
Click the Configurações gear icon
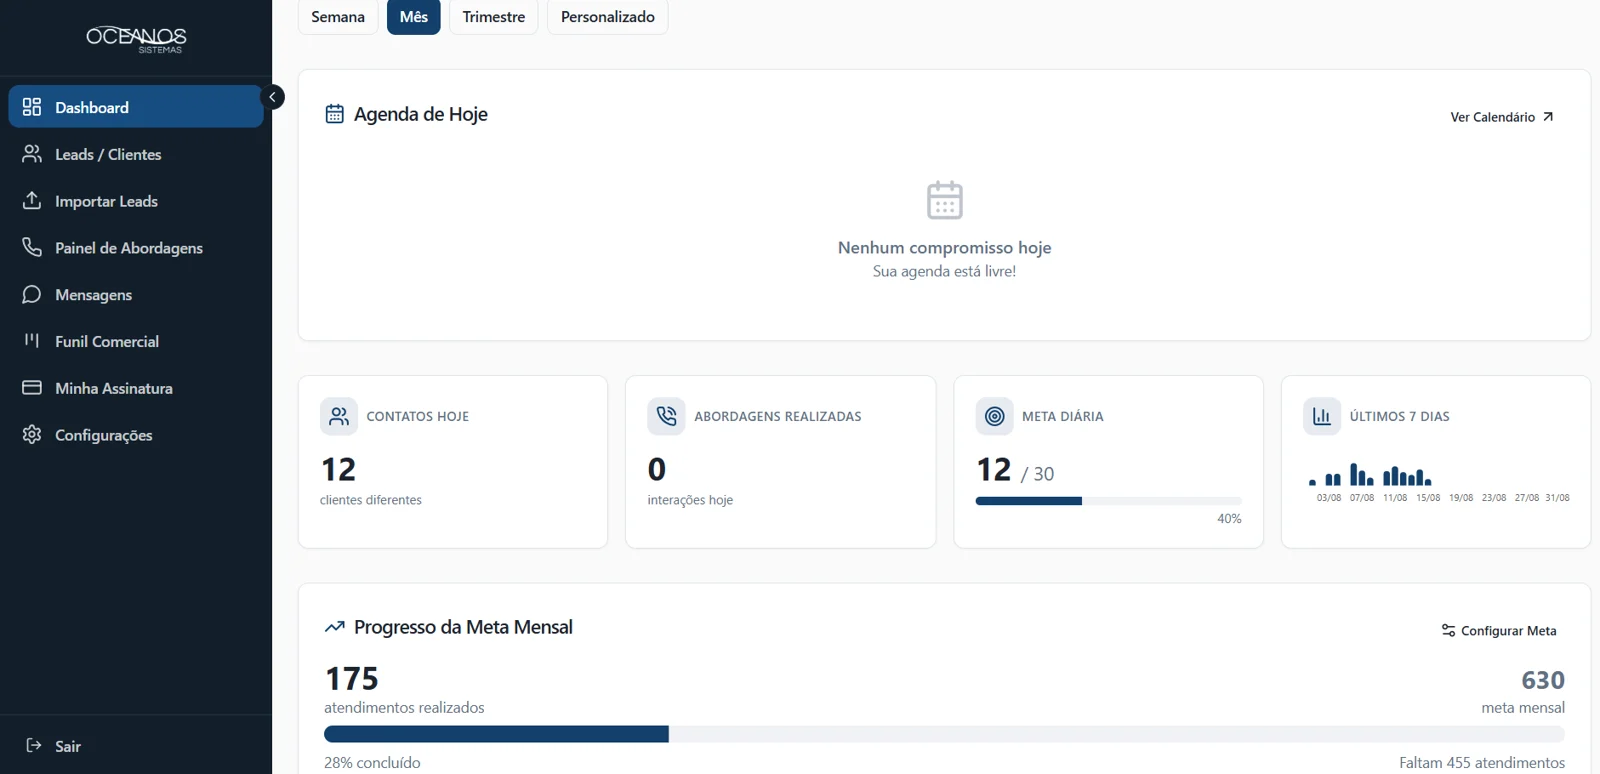32,435
